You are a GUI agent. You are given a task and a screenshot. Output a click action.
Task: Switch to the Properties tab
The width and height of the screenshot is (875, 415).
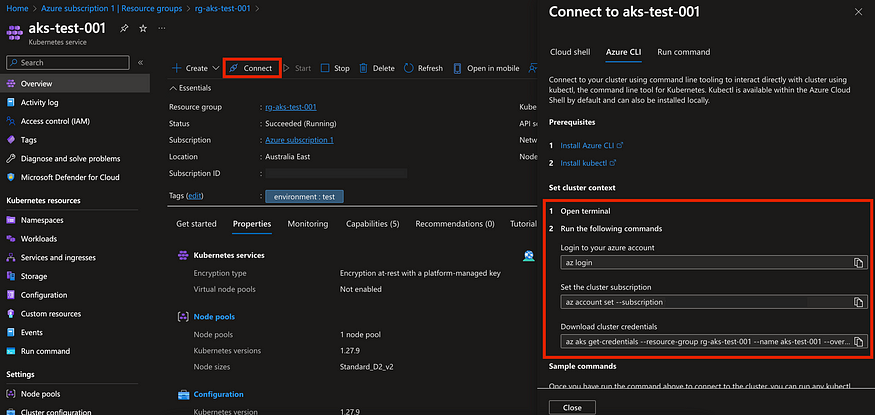[x=252, y=224]
